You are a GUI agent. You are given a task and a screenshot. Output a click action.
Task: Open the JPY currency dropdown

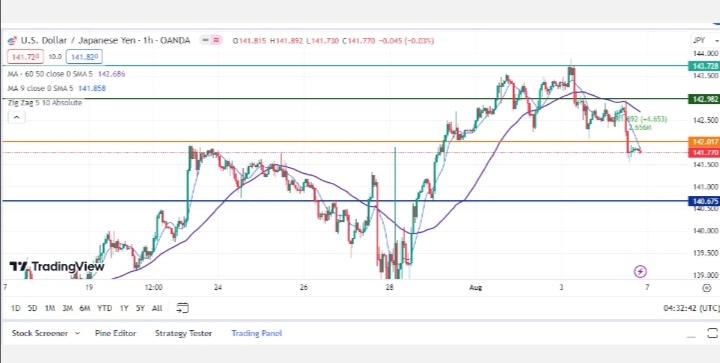(705, 41)
